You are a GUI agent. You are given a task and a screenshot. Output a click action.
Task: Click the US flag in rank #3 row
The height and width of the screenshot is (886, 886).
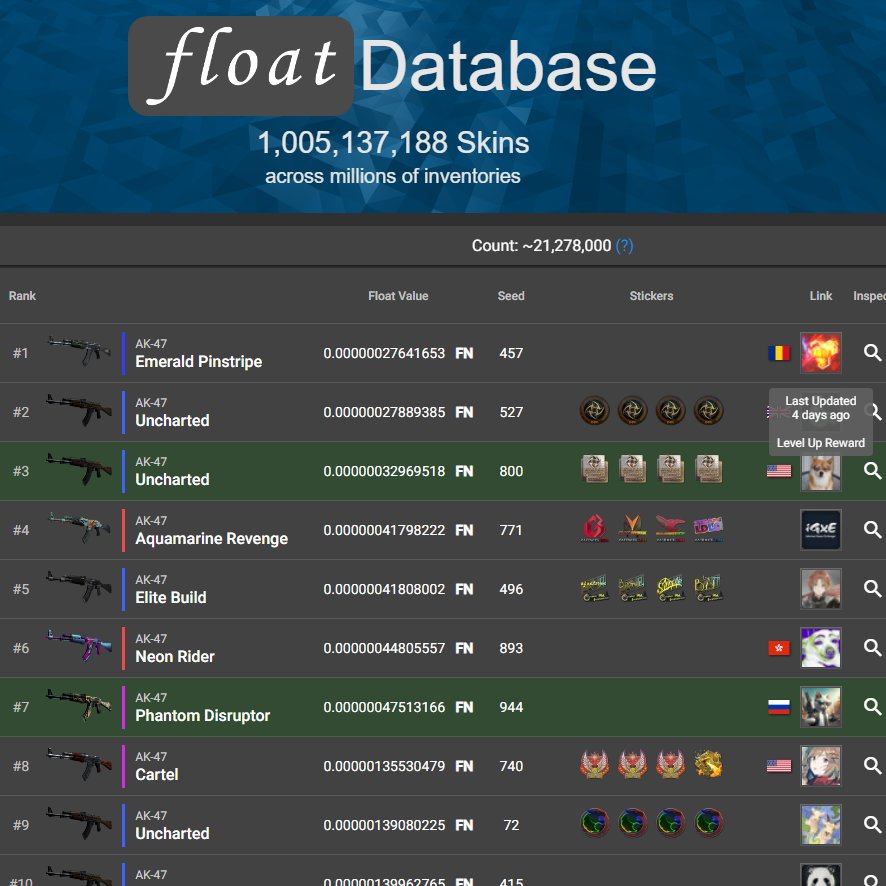click(779, 471)
